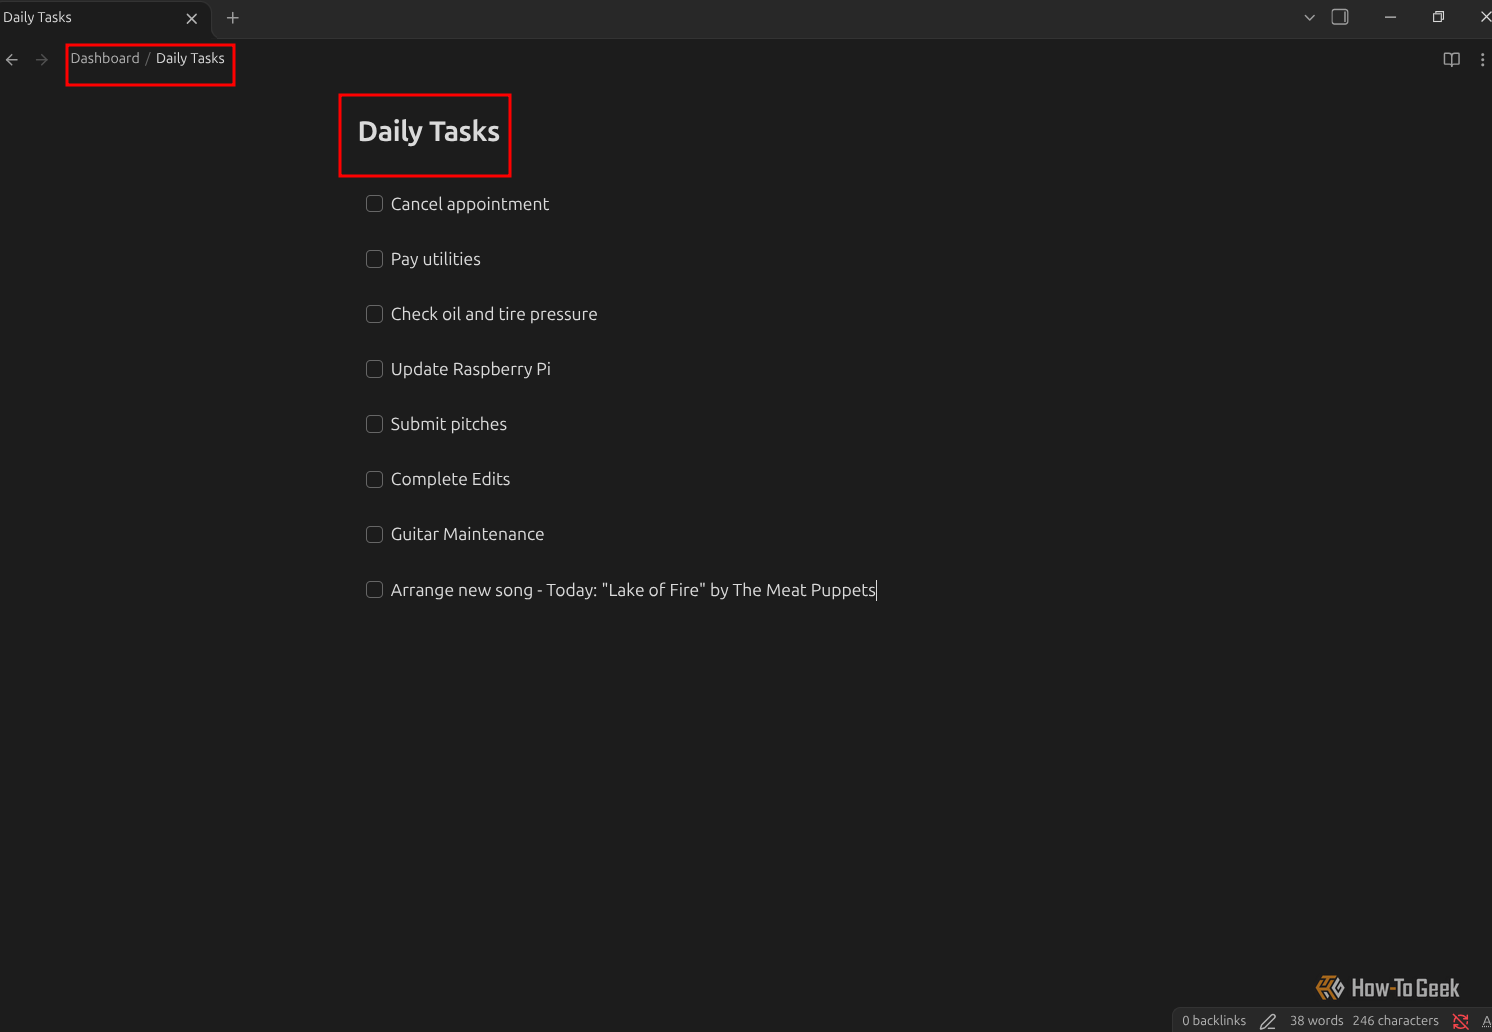Click the Daily Tasks breadcrumb item
Image resolution: width=1492 pixels, height=1032 pixels.
tap(190, 59)
